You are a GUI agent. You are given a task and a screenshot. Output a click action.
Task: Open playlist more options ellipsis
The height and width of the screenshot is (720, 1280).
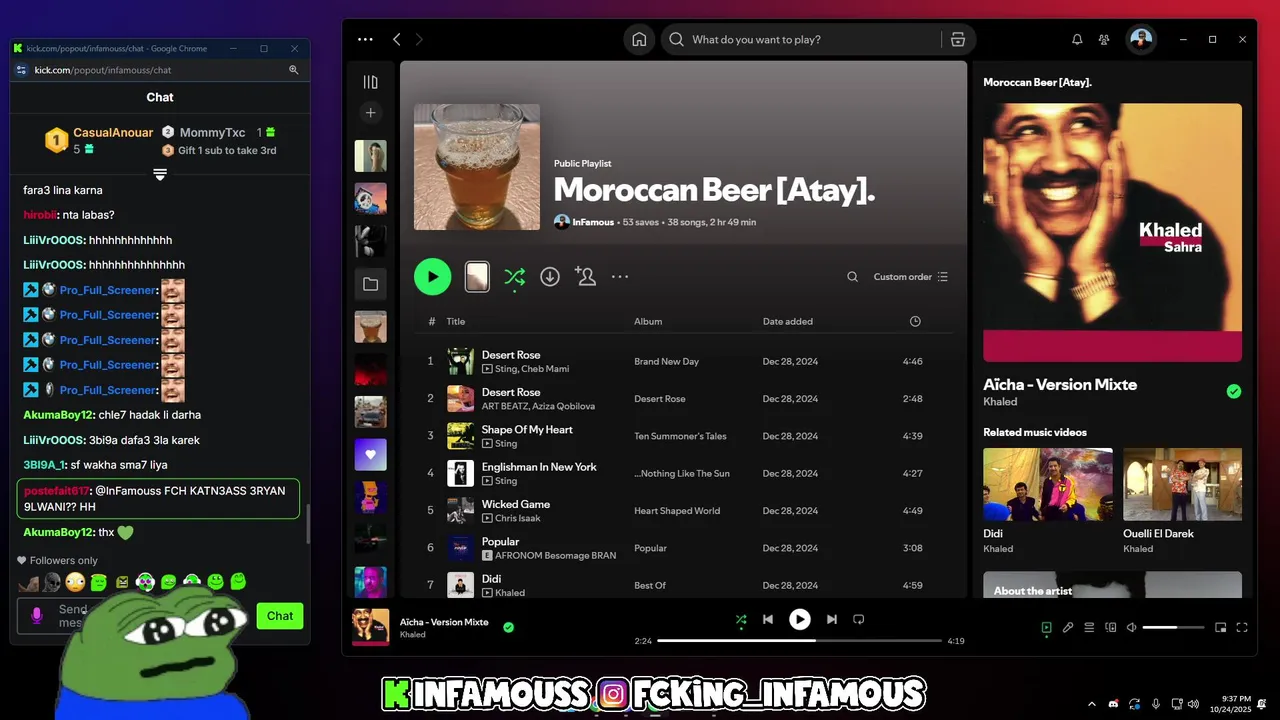(x=620, y=277)
